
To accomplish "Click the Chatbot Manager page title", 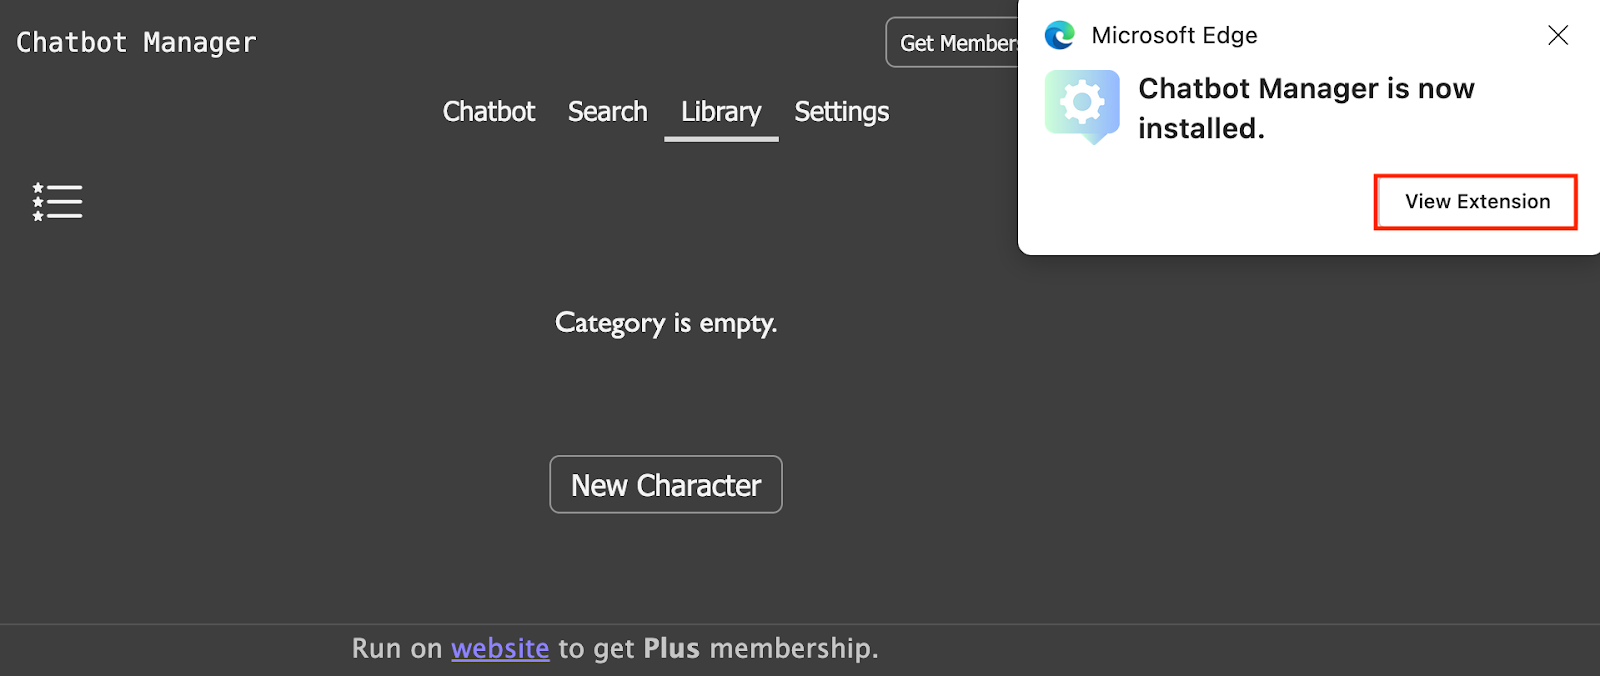I will 137,43.
